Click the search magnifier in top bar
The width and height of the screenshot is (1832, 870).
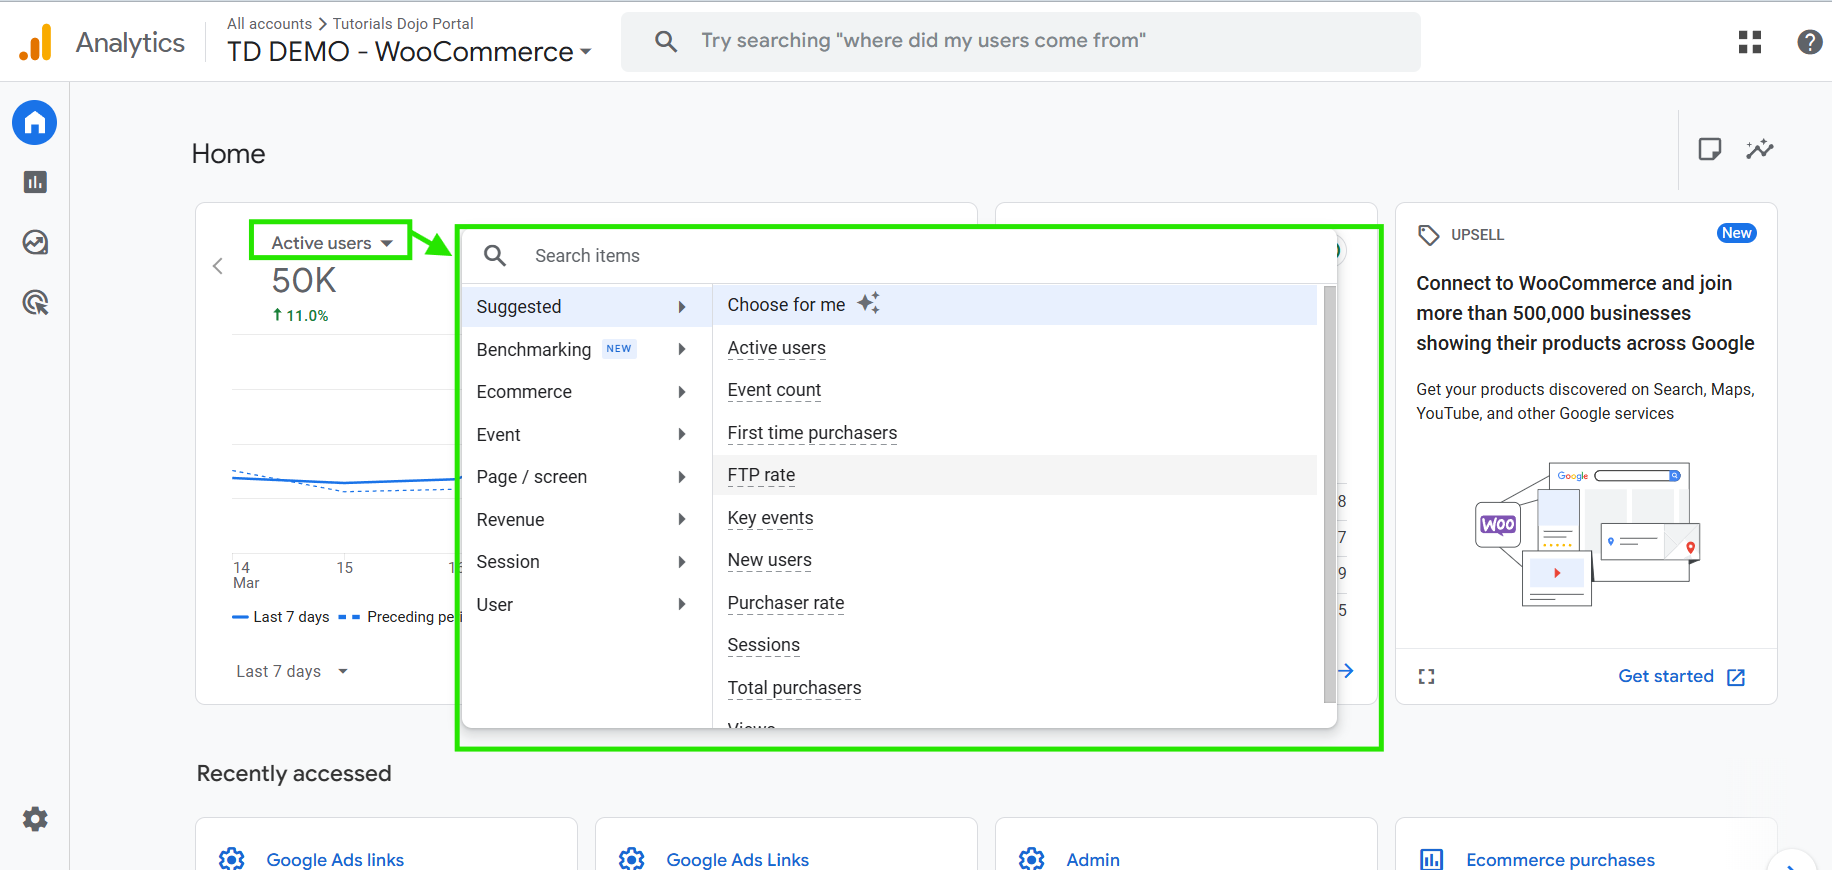(x=666, y=41)
